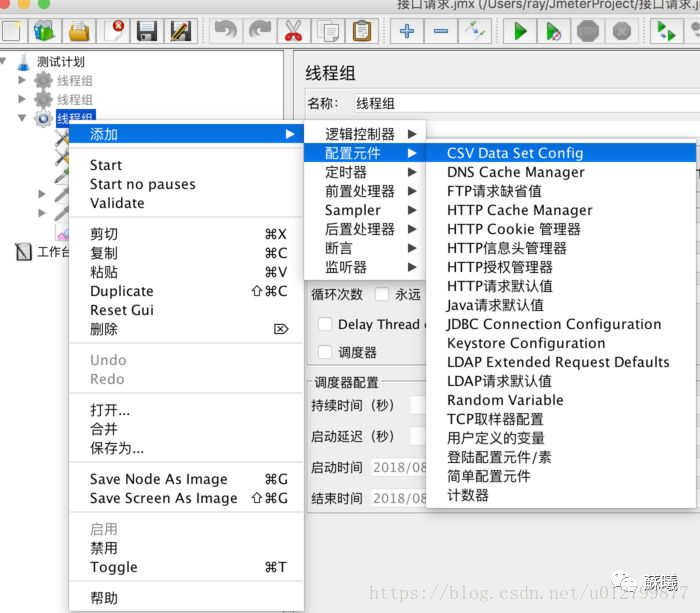Click the 启动时间 start time field

coord(399,467)
